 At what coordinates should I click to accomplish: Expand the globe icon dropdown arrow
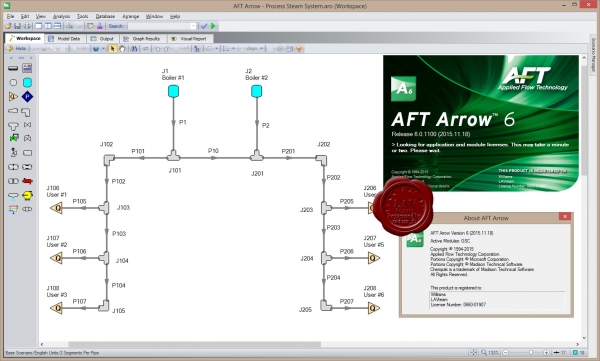[x=103, y=49]
